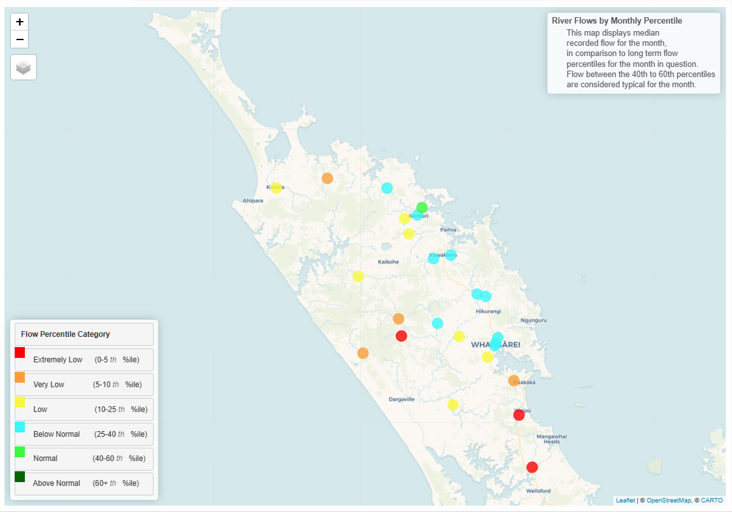Click the red Extremely Low legend swatch
Screen dimensions: 732x512
click(x=20, y=352)
